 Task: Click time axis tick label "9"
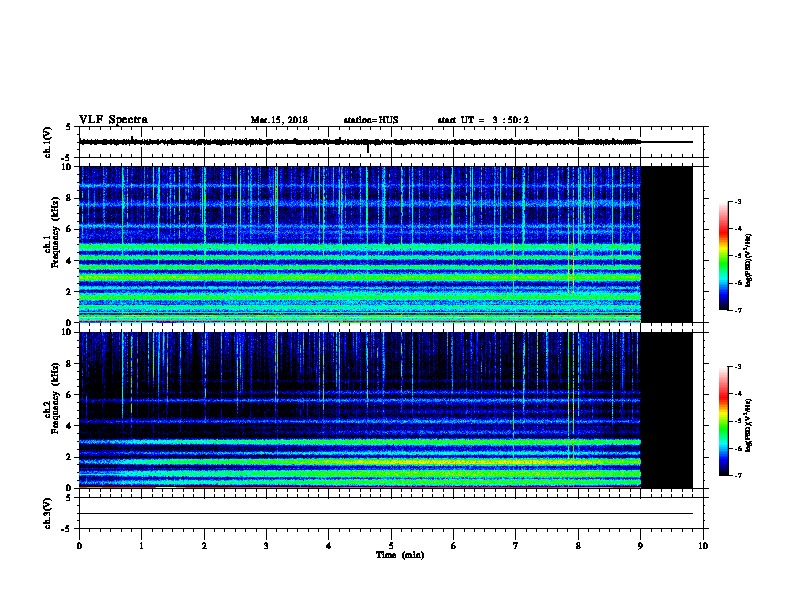[640, 545]
